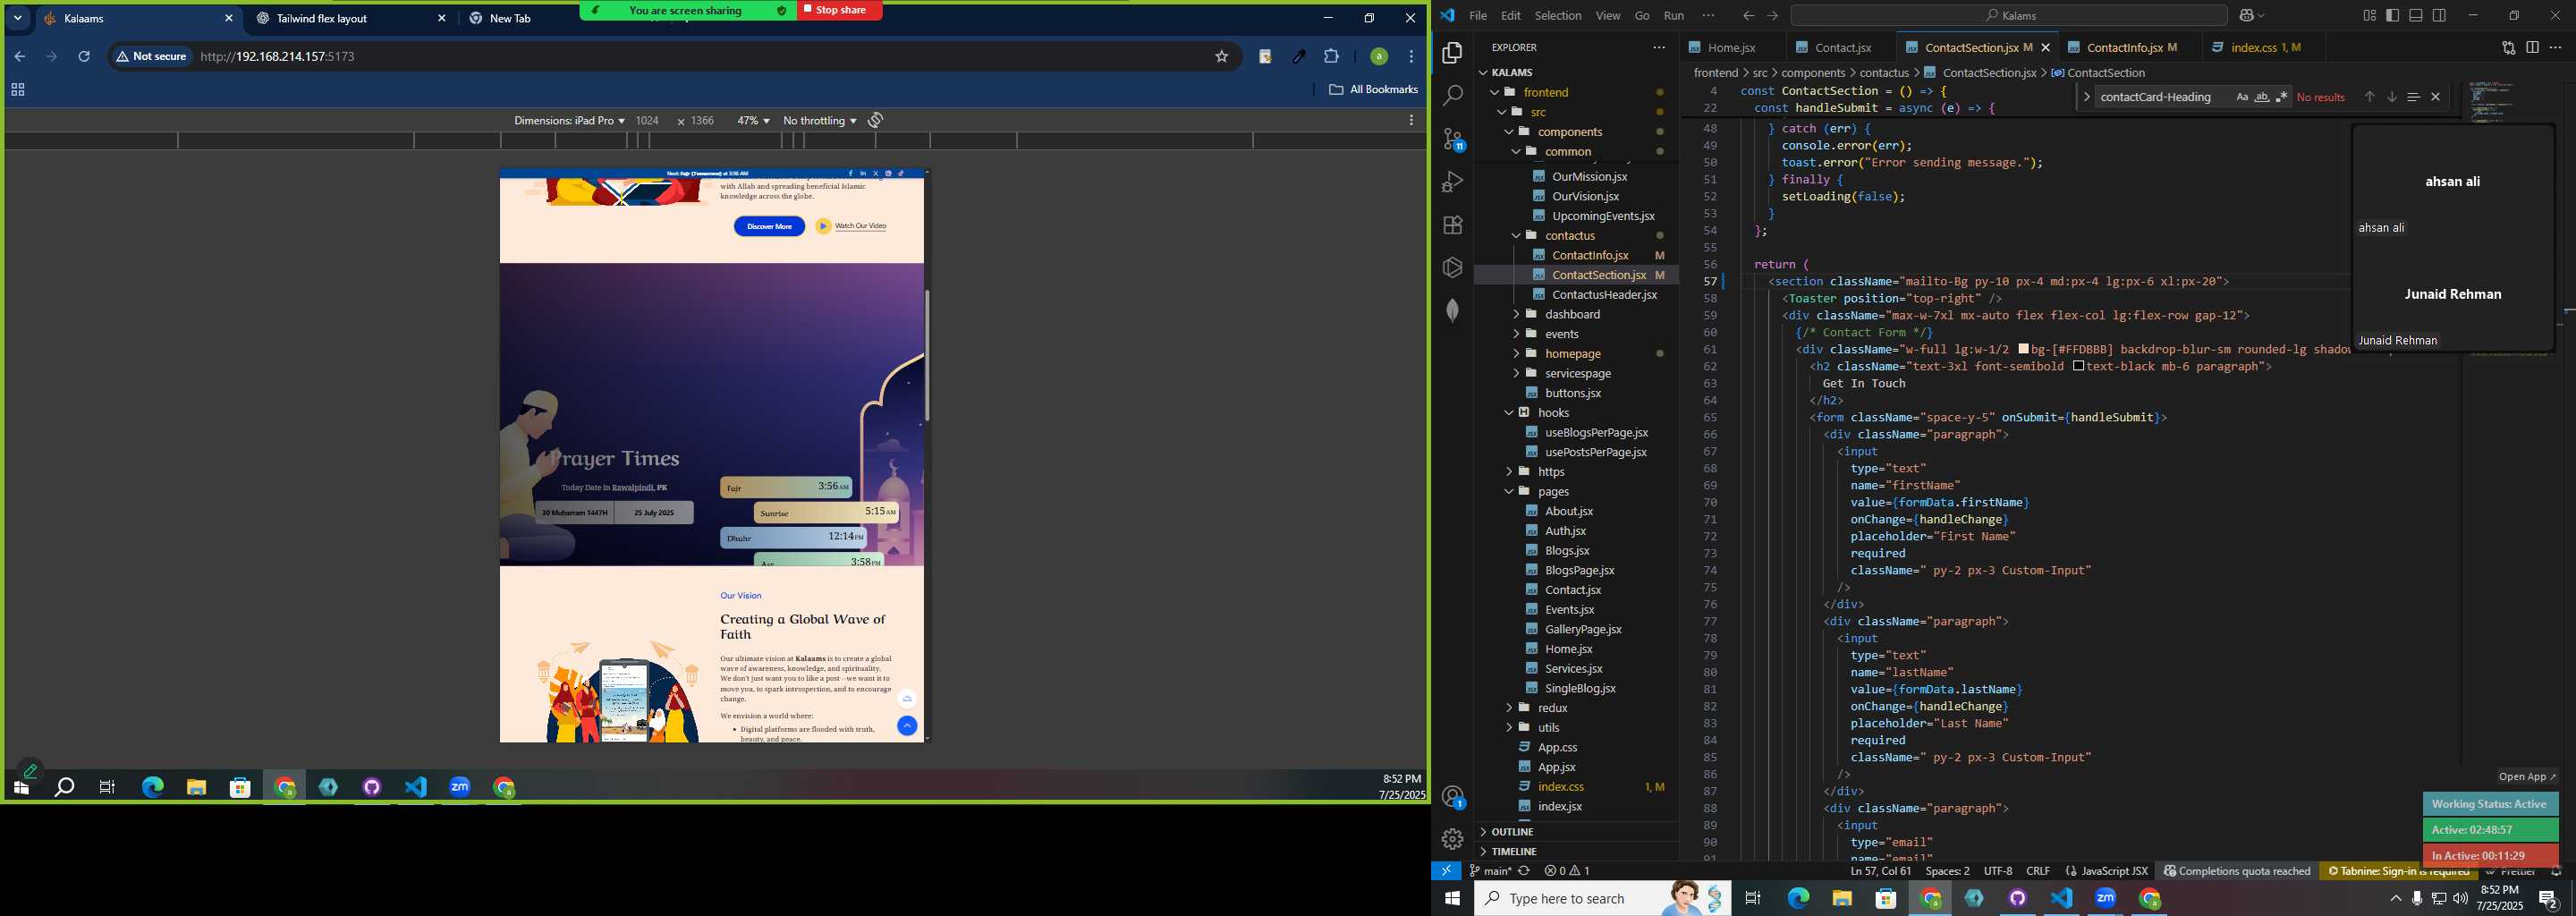Open the File menu in VS Code

point(1478,16)
